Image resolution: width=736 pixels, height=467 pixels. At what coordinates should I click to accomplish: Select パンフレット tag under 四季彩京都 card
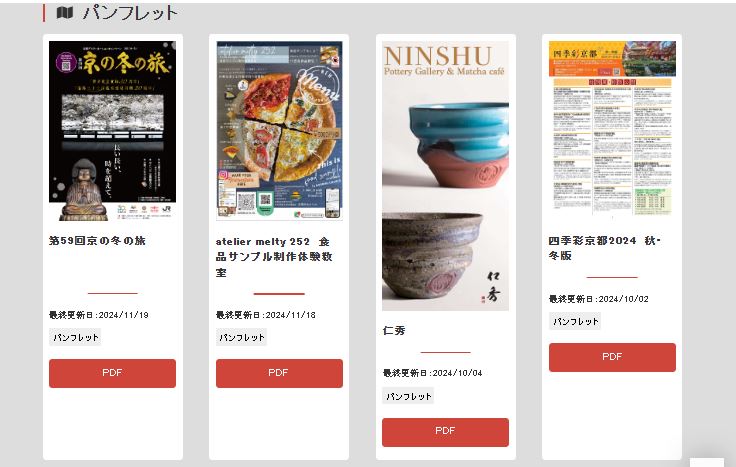click(x=575, y=321)
